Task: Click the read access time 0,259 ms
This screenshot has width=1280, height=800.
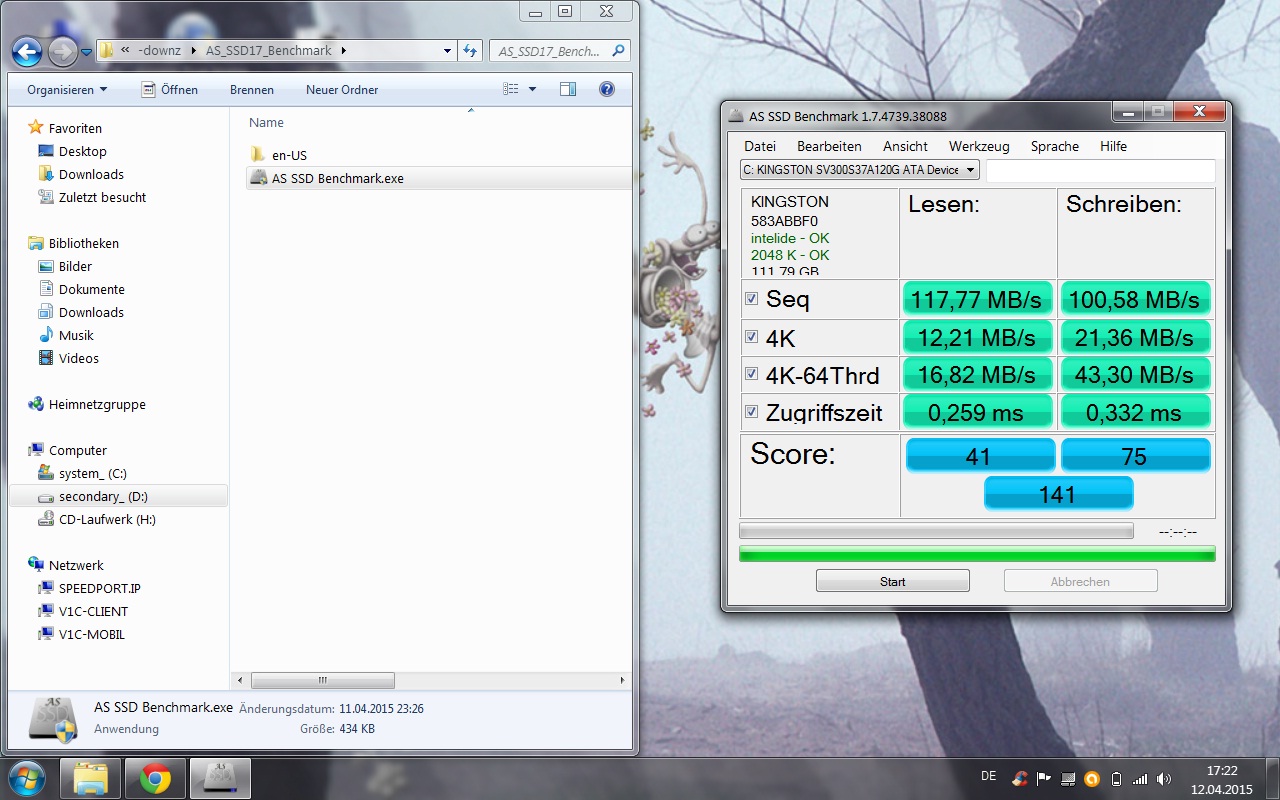Action: [978, 411]
